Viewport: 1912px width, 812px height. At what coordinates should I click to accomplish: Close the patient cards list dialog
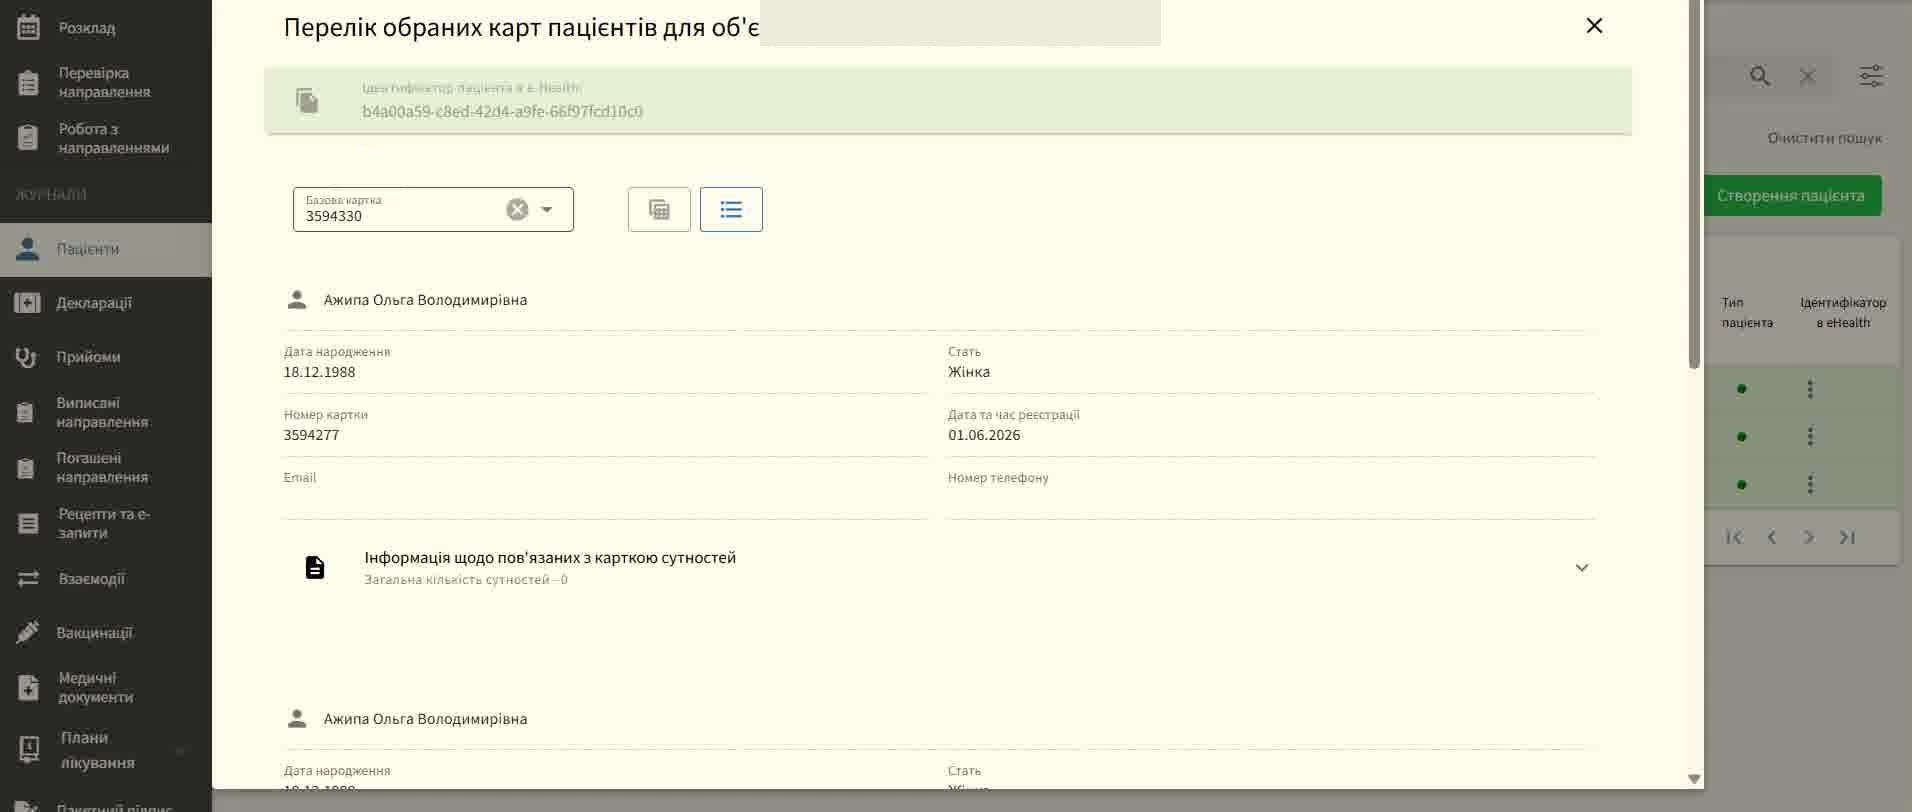pos(1595,26)
